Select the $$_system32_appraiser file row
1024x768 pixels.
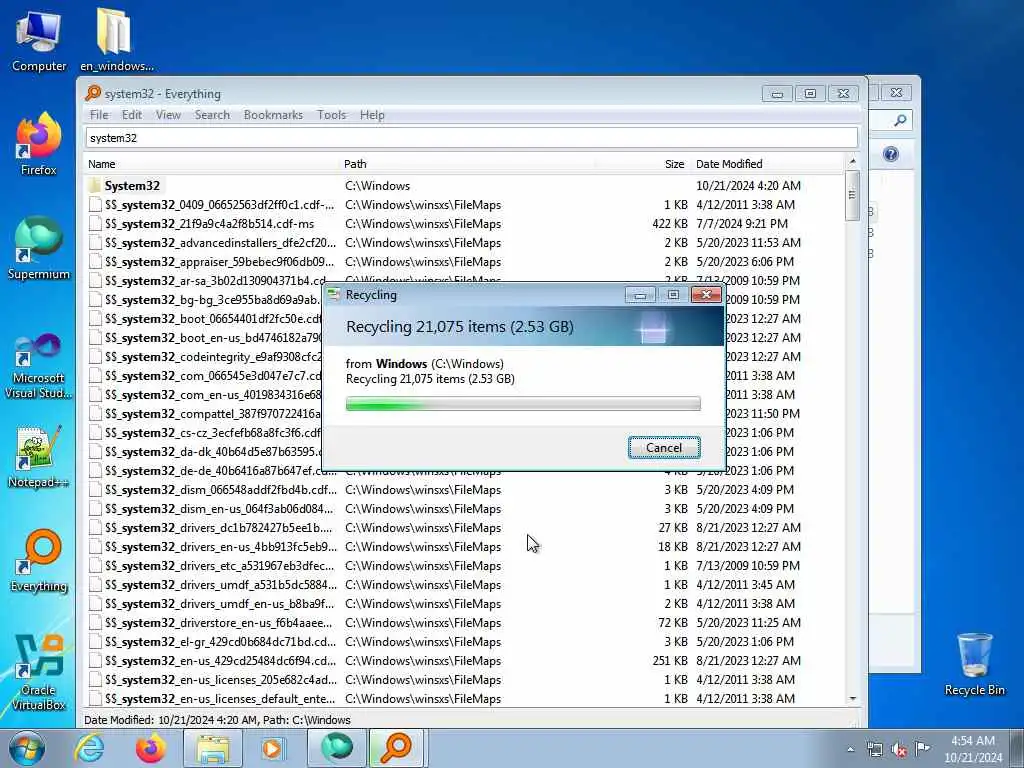click(464, 261)
